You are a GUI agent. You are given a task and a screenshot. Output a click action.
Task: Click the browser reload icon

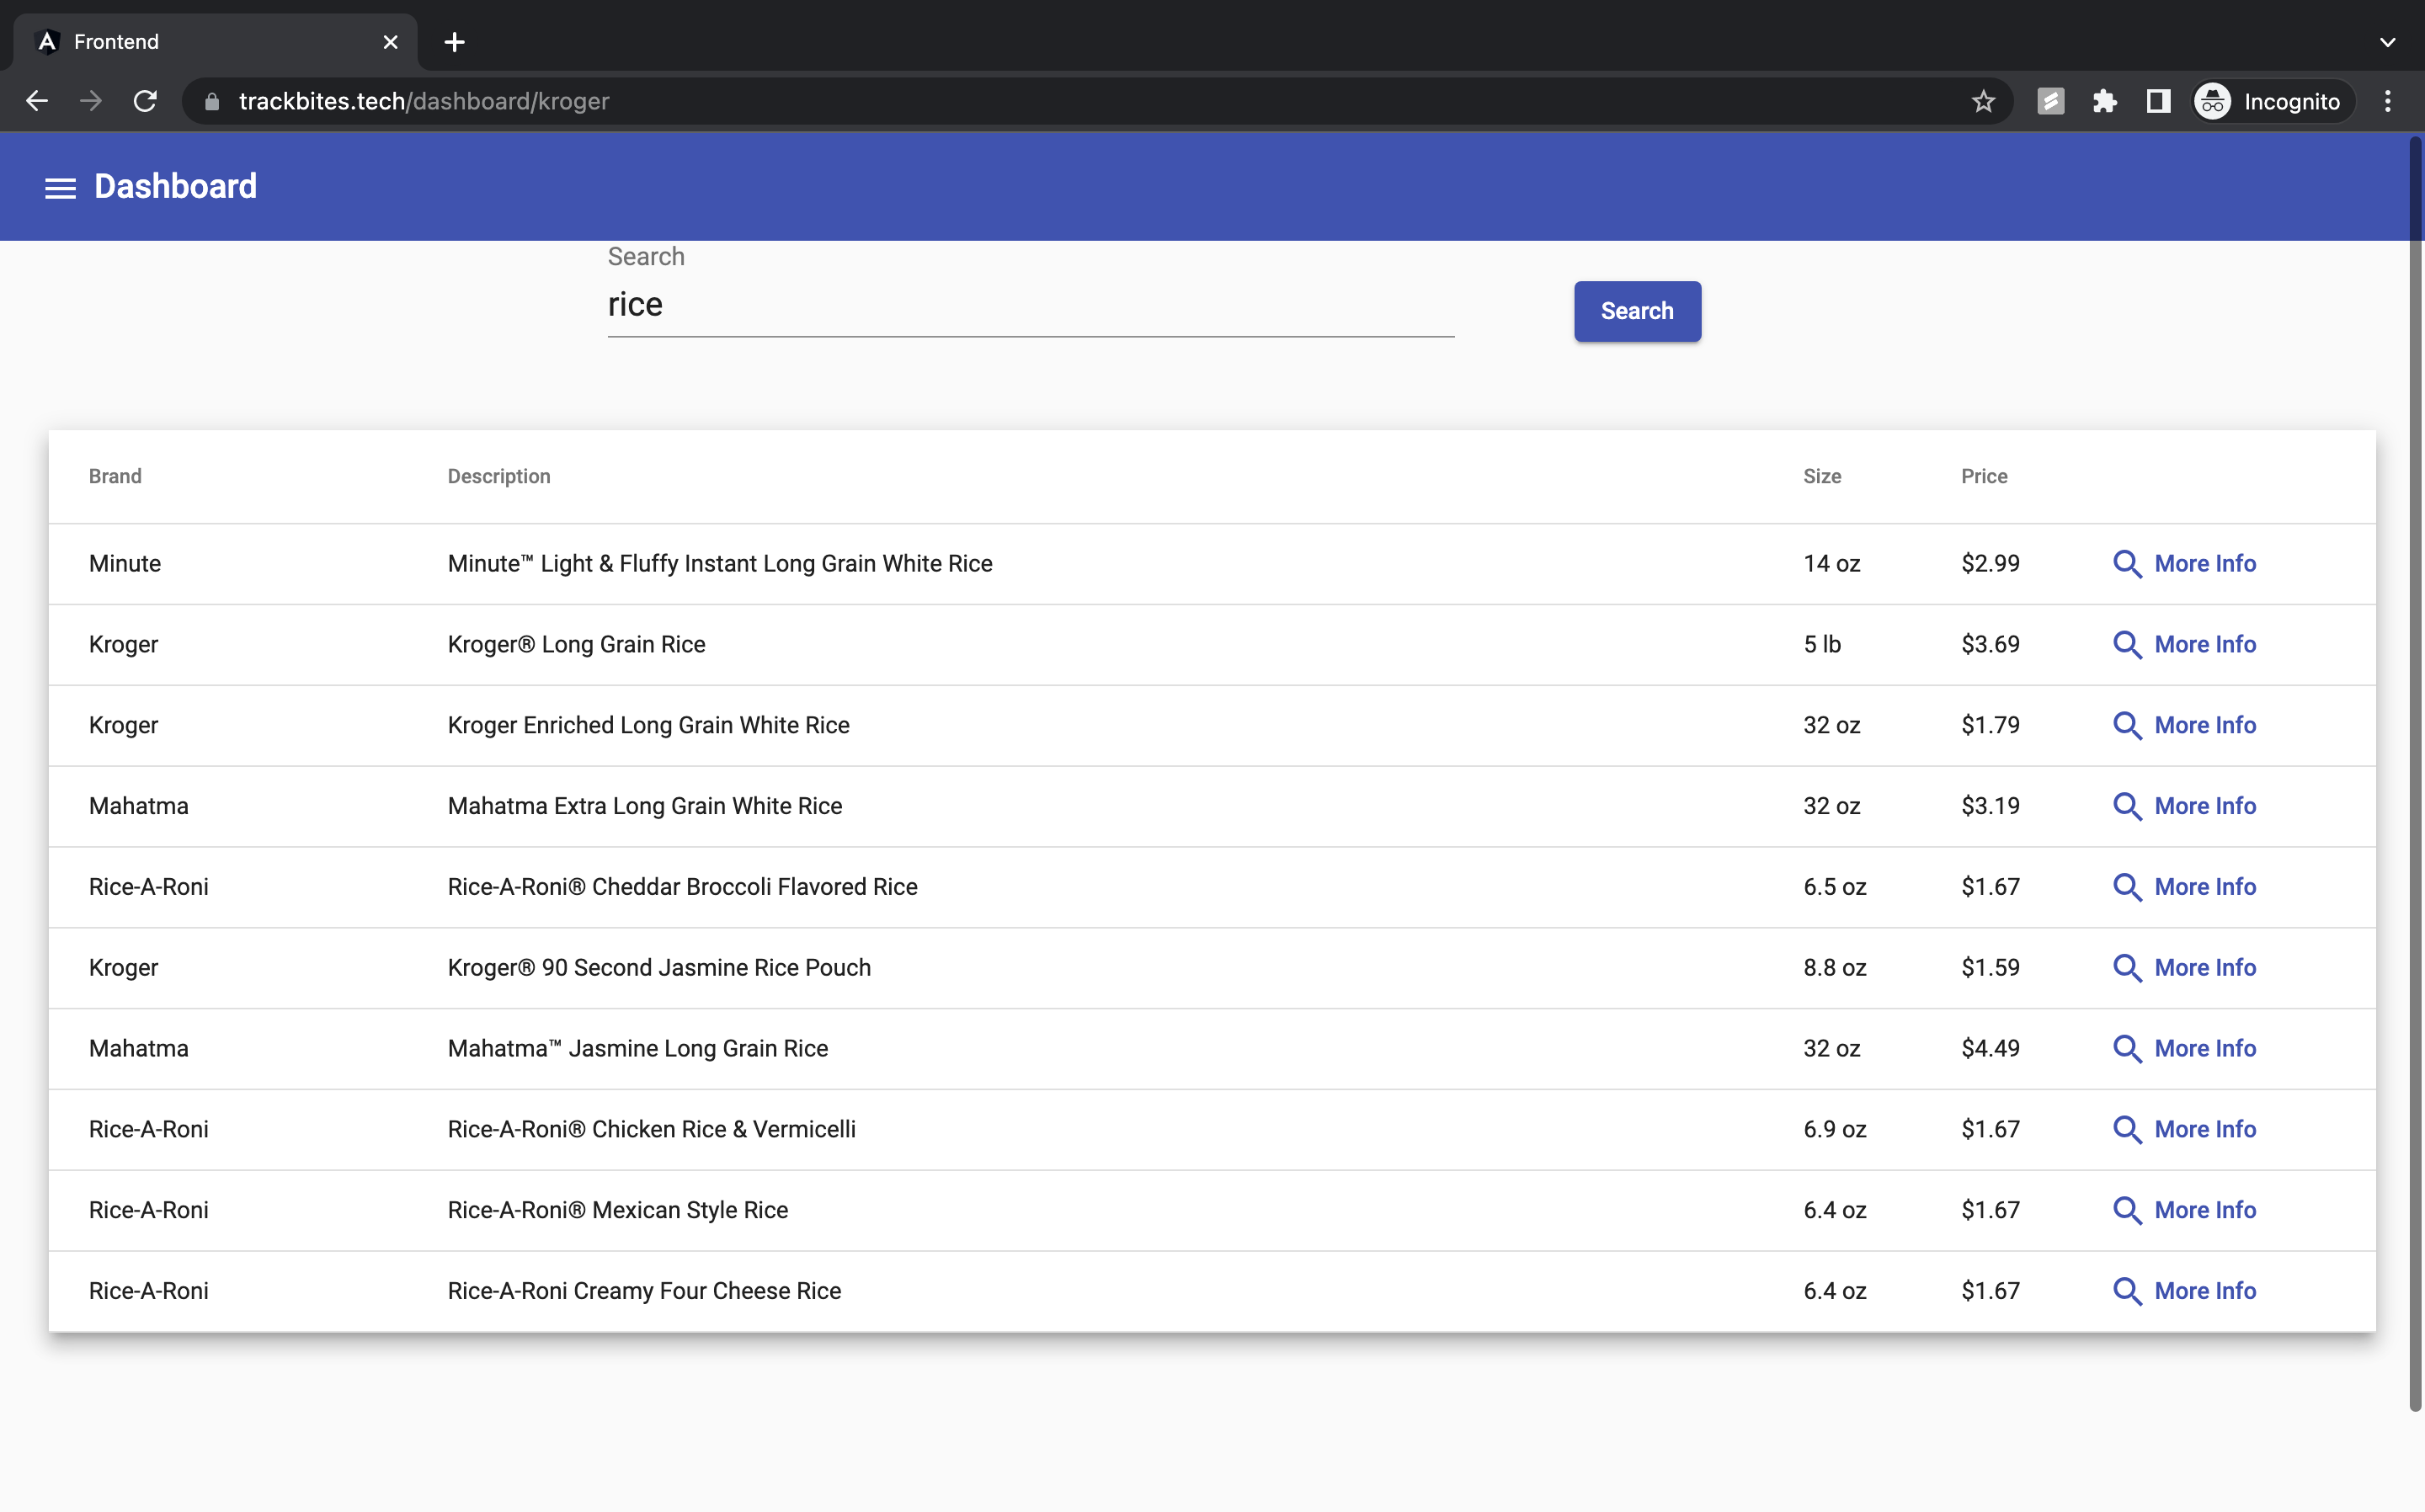(x=145, y=101)
